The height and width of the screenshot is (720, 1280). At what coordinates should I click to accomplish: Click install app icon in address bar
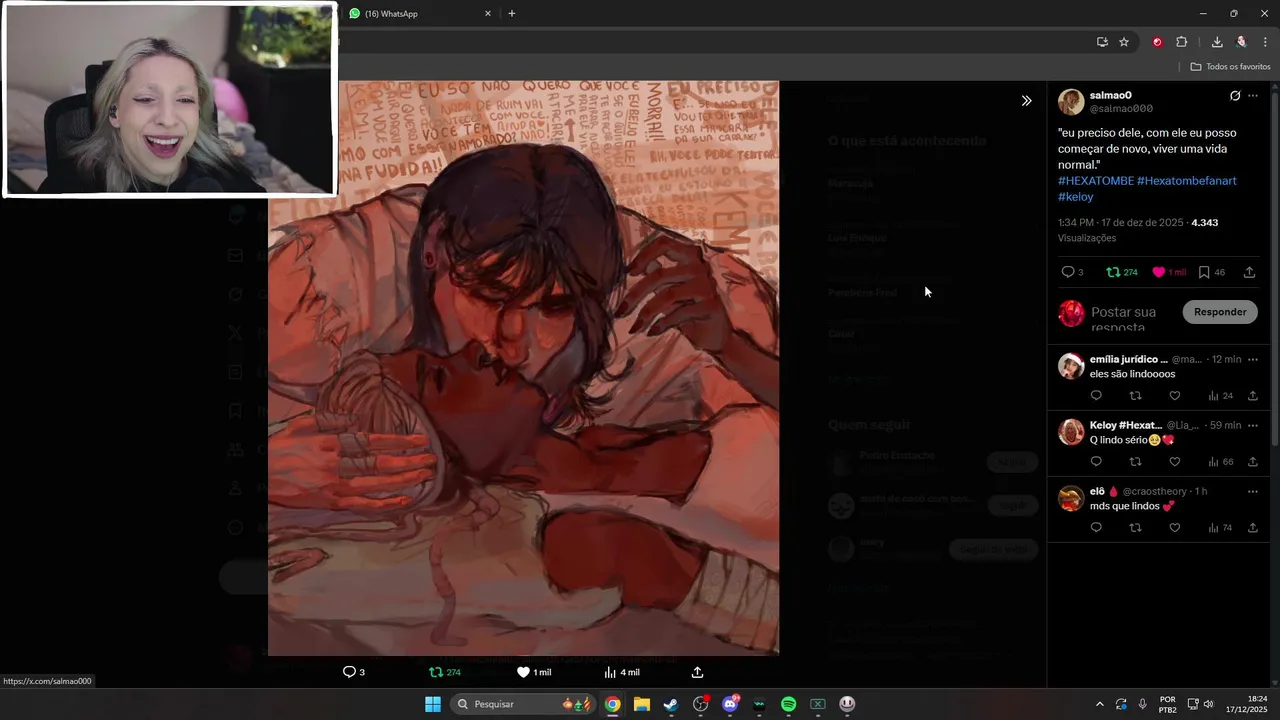1102,42
